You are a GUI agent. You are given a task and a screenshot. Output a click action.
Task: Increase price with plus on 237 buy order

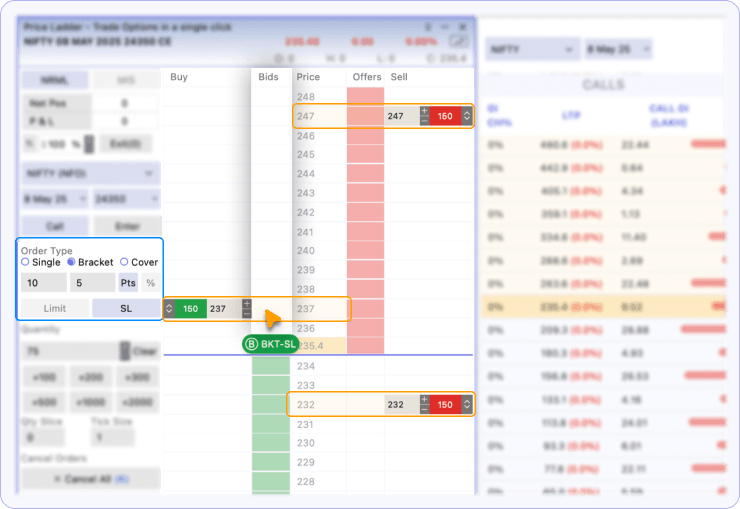[x=247, y=303]
